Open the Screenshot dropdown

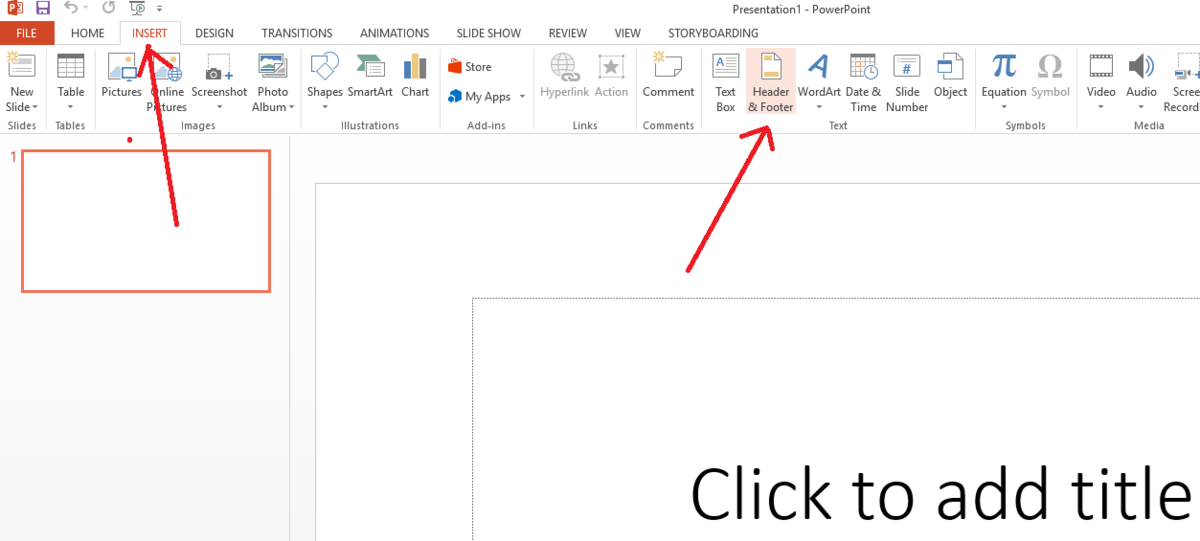[219, 83]
